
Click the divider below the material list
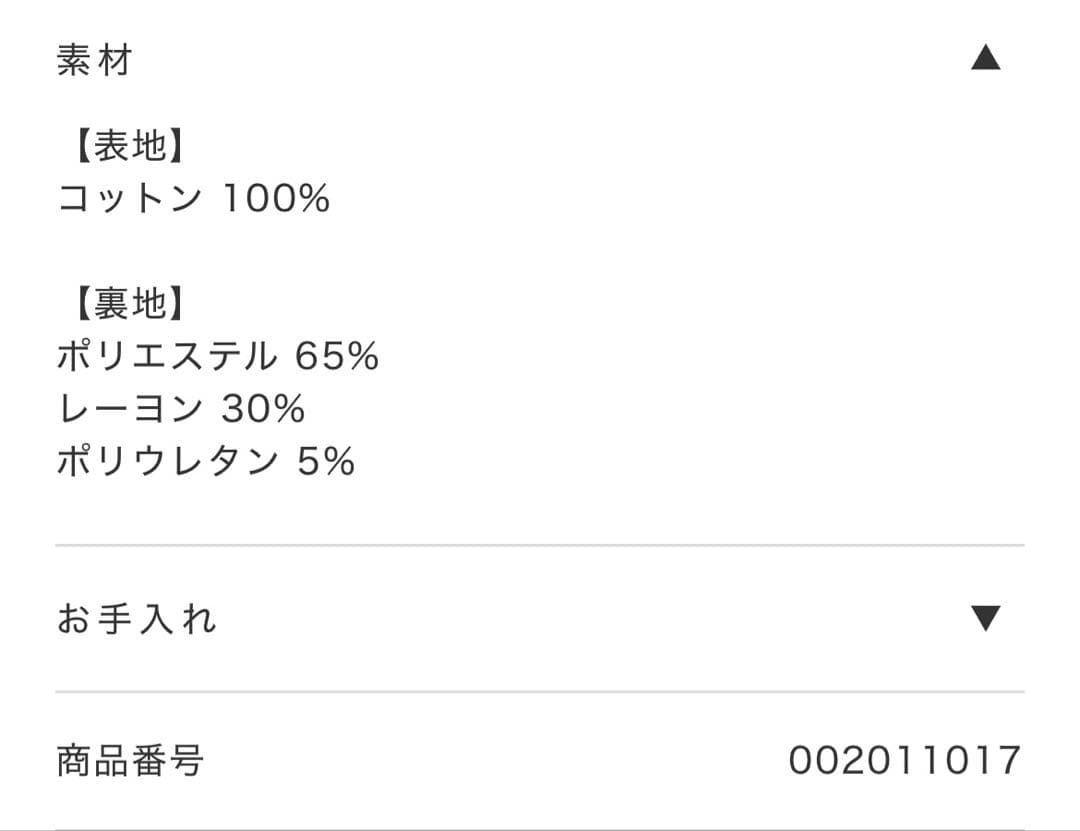[540, 545]
